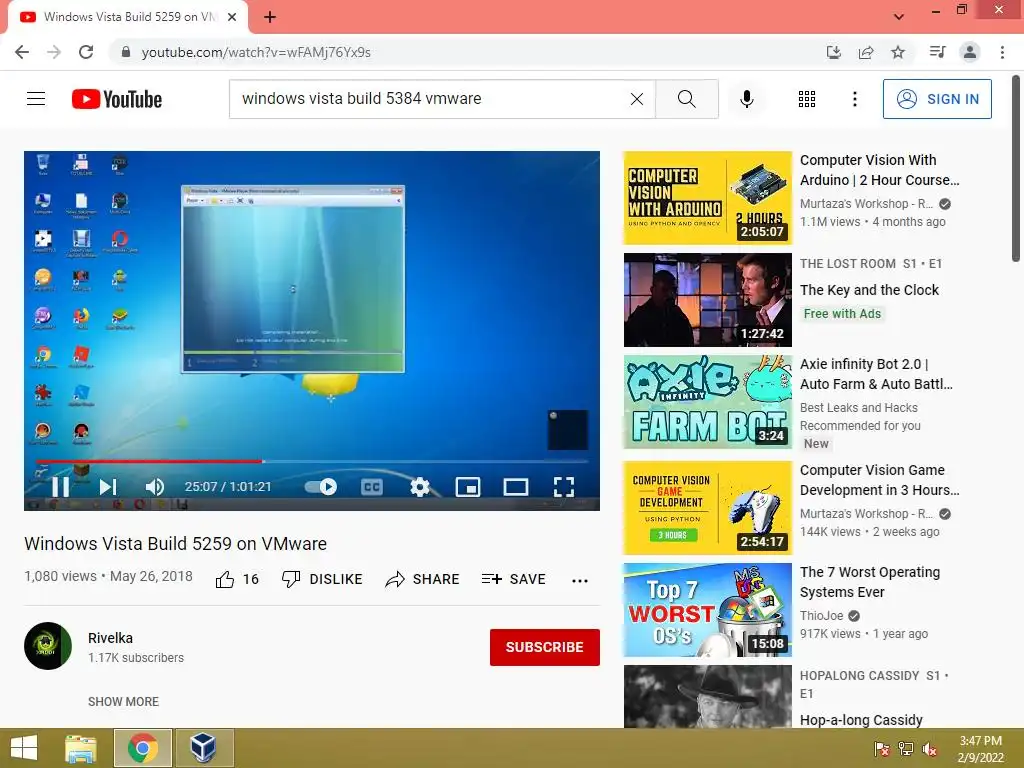This screenshot has width=1024, height=768.
Task: Save video to playlist
Action: (x=513, y=579)
